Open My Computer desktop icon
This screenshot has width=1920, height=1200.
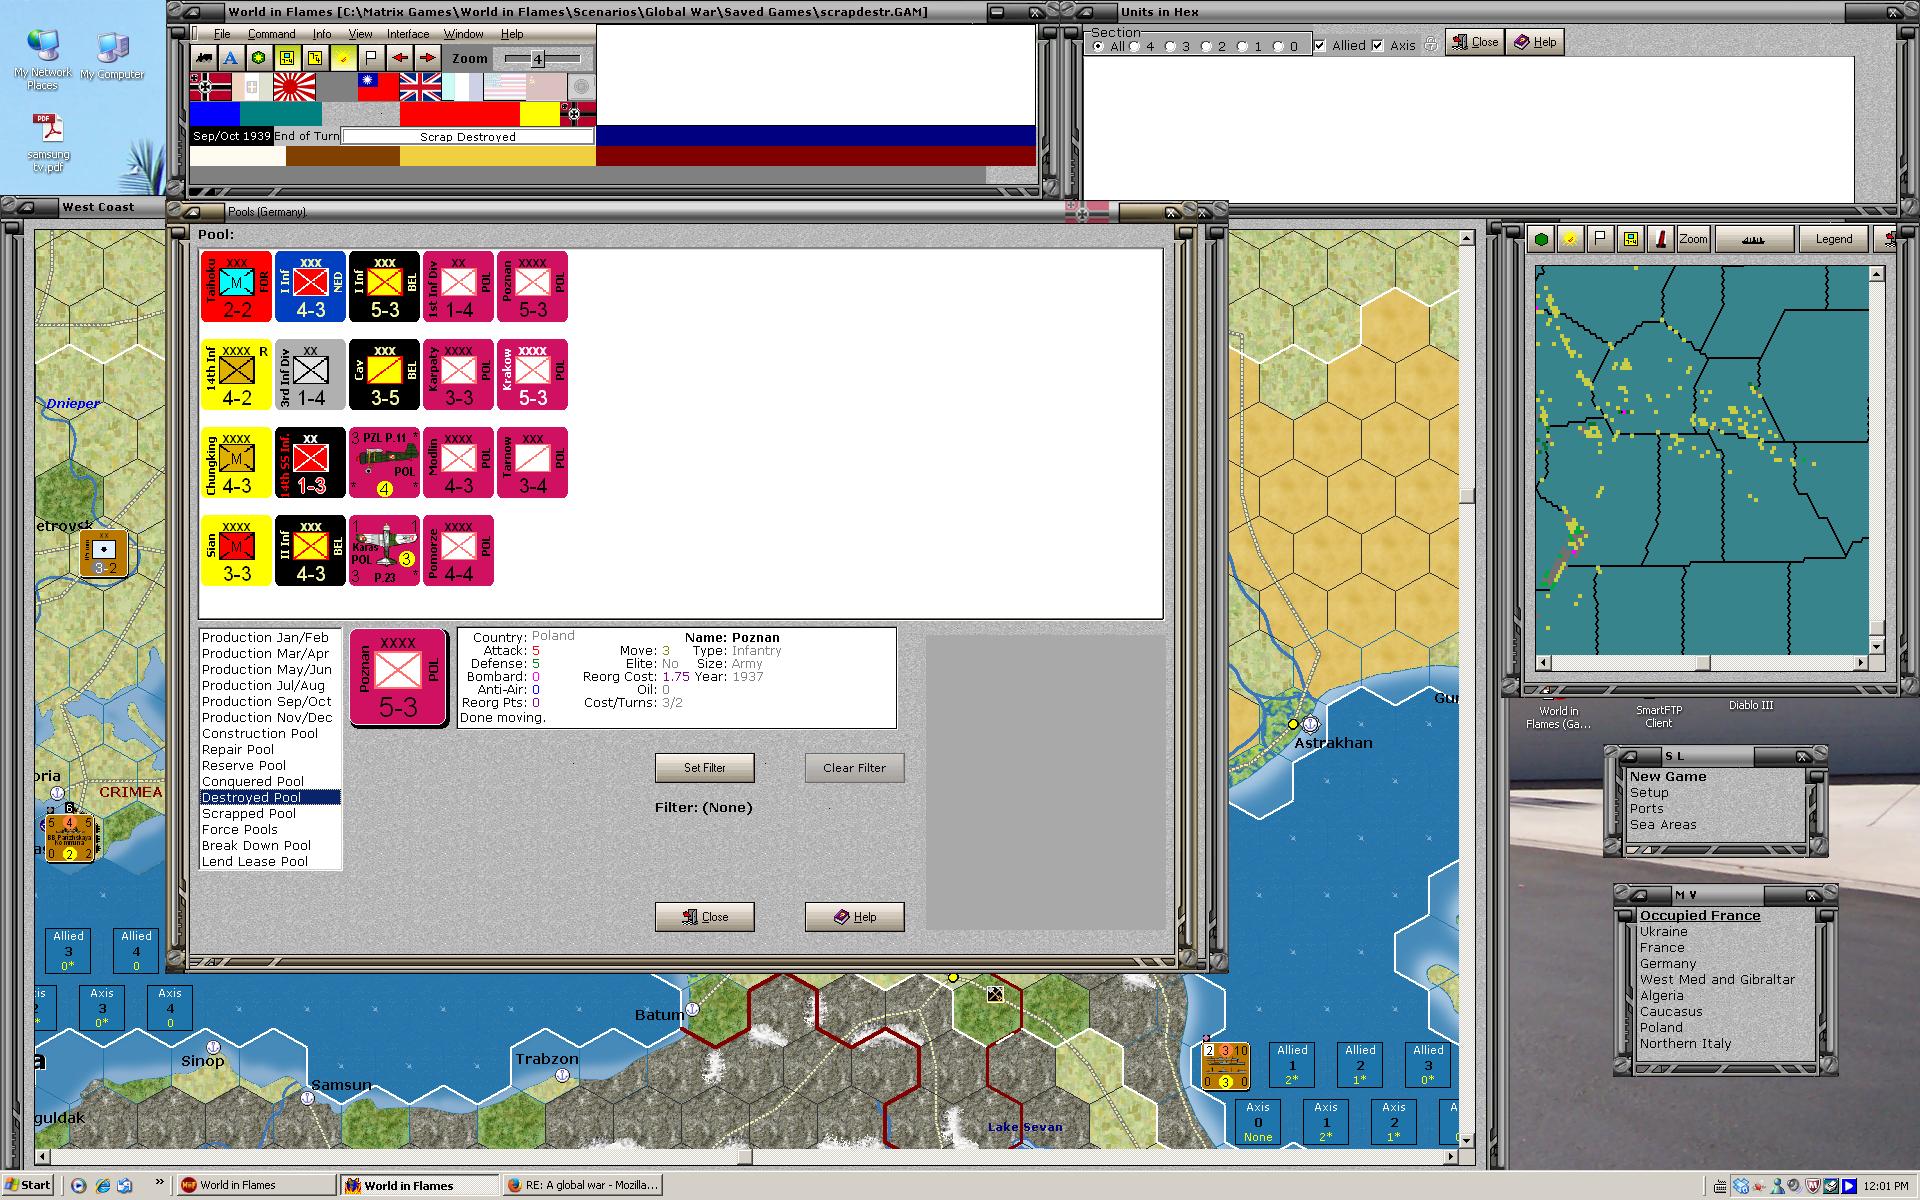click(112, 56)
